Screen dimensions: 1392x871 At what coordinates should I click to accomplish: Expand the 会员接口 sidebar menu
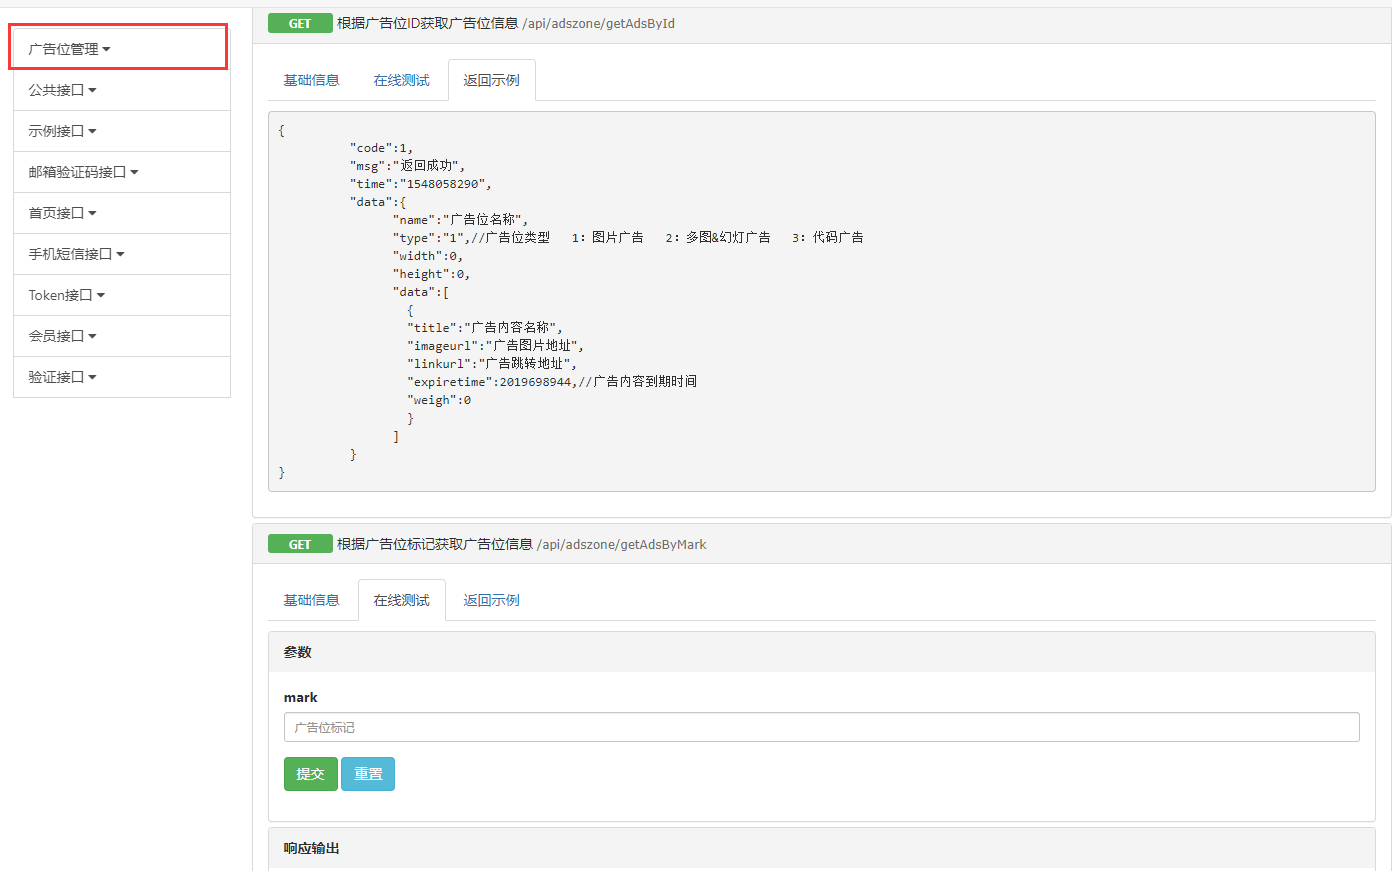click(x=122, y=336)
